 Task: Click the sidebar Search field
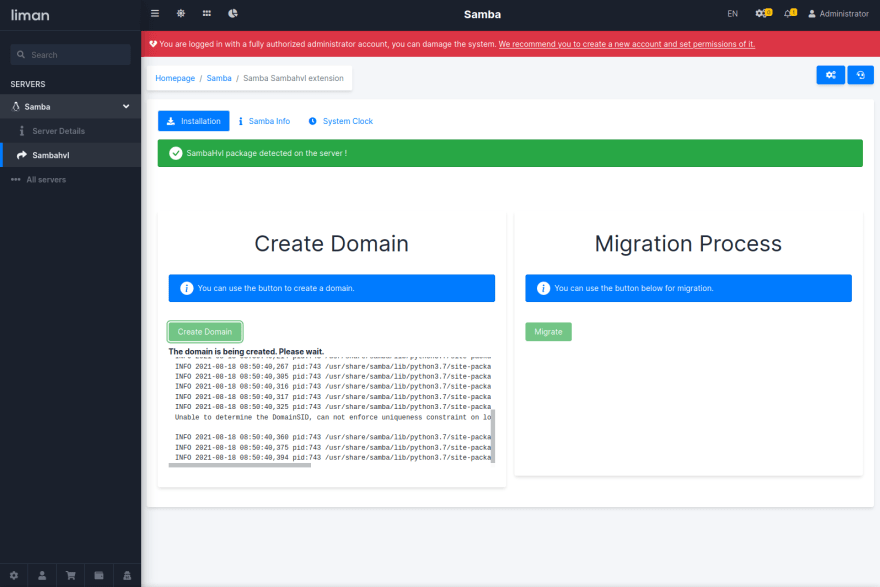point(71,55)
